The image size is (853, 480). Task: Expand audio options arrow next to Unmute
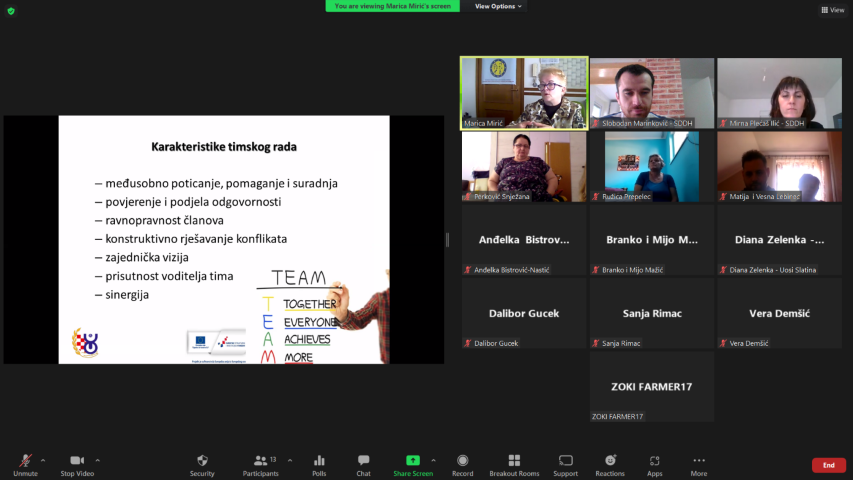coord(43,460)
